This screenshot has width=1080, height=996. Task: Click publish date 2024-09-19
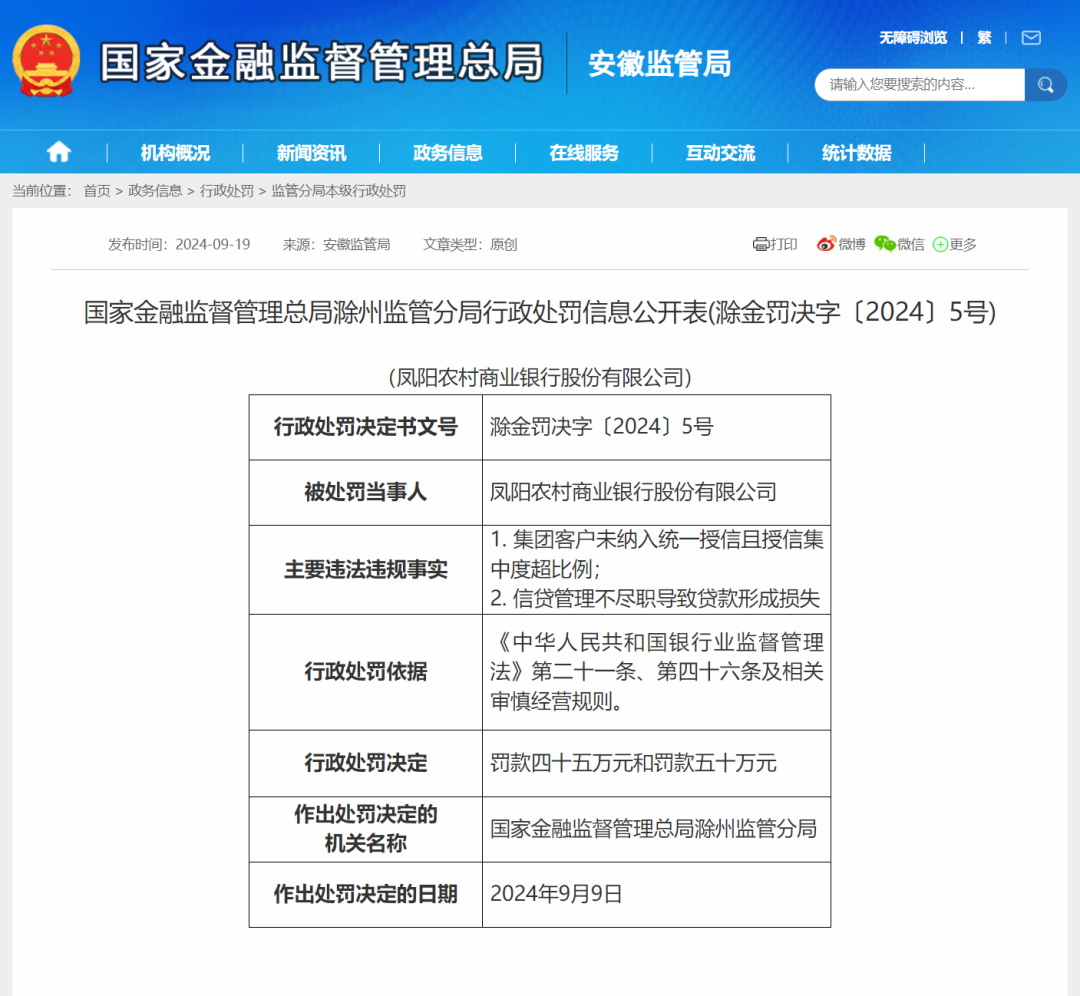(x=213, y=245)
